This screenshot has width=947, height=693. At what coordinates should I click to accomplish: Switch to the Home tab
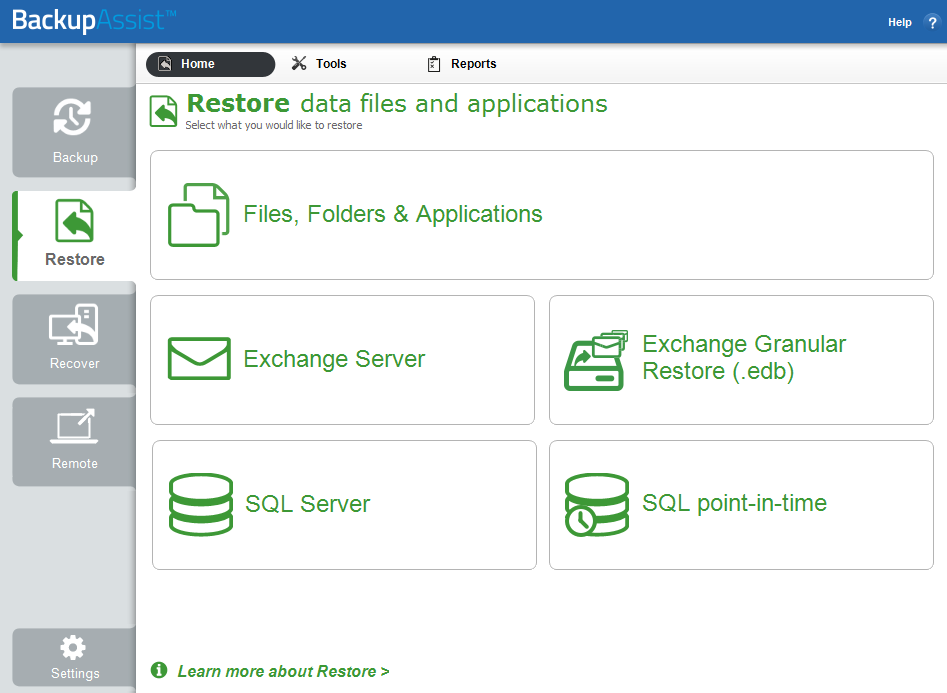click(210, 64)
